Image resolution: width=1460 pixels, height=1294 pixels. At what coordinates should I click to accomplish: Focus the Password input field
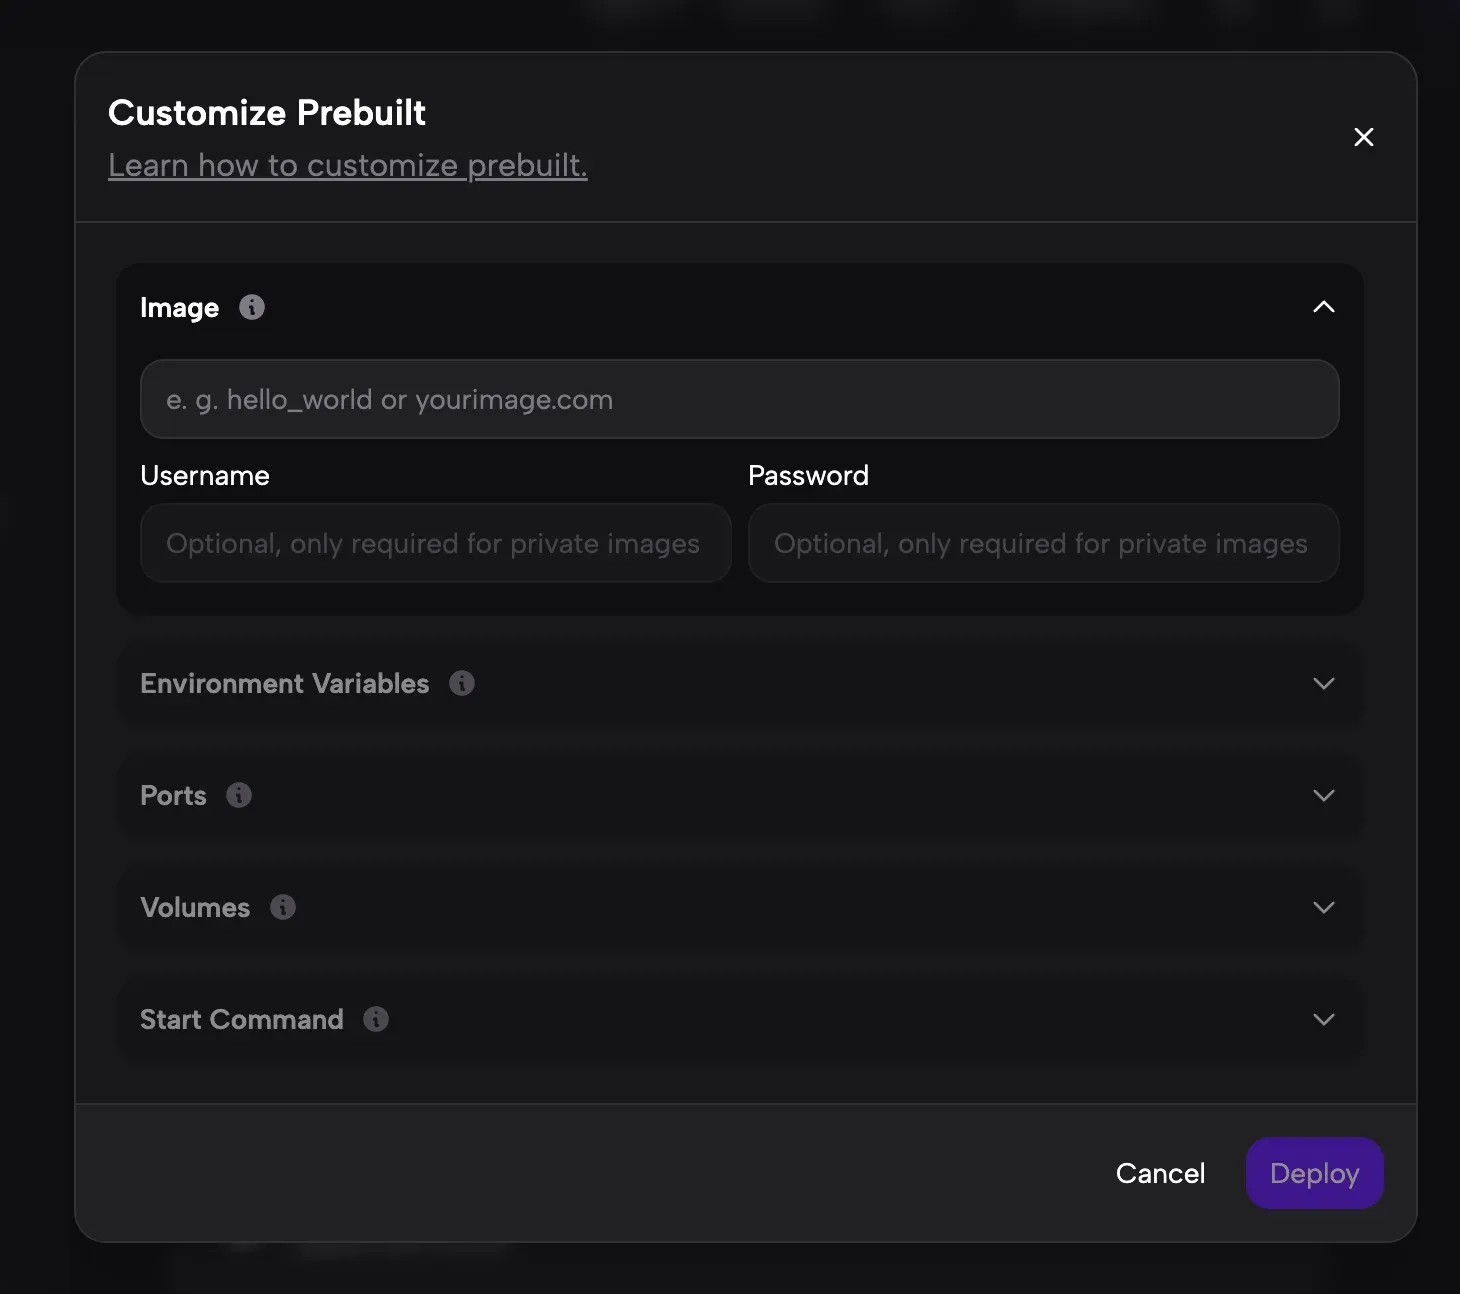(x=1044, y=543)
